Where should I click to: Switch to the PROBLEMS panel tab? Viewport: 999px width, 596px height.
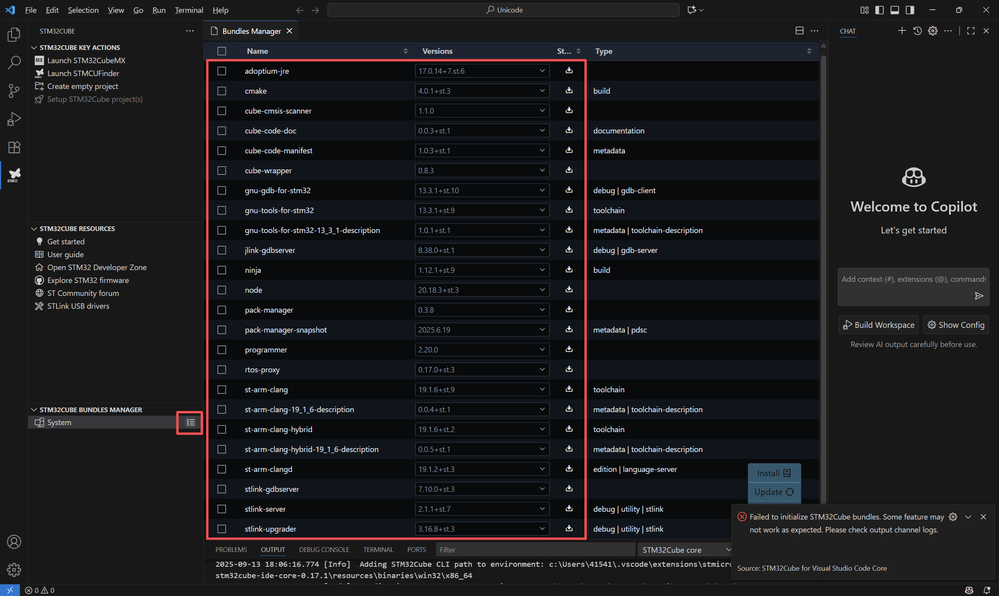[231, 549]
